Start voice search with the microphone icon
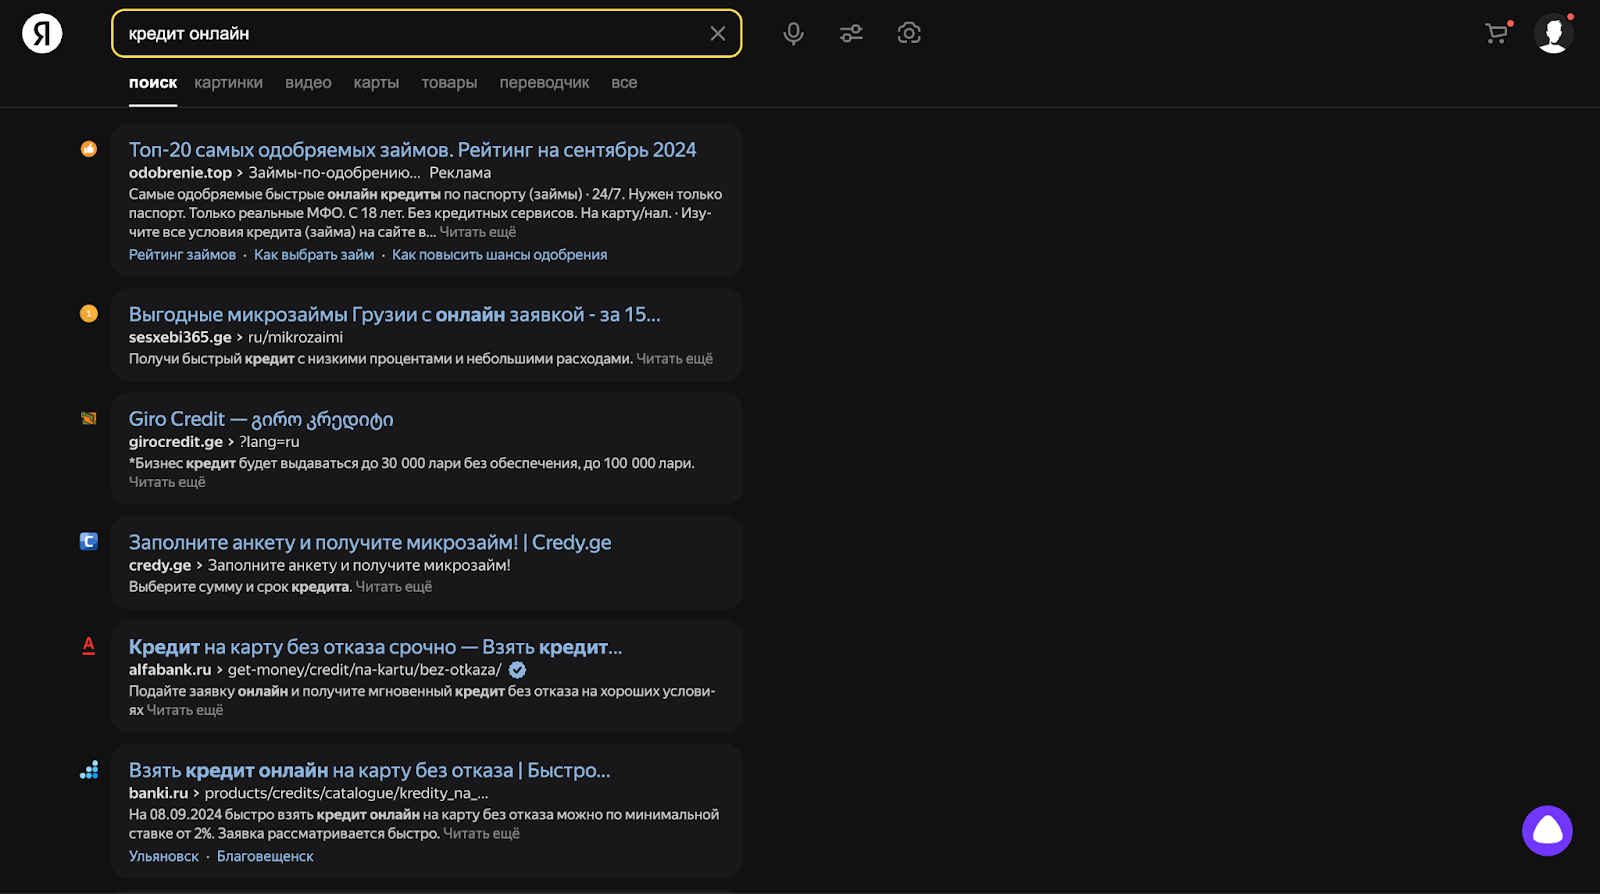 pyautogui.click(x=793, y=33)
